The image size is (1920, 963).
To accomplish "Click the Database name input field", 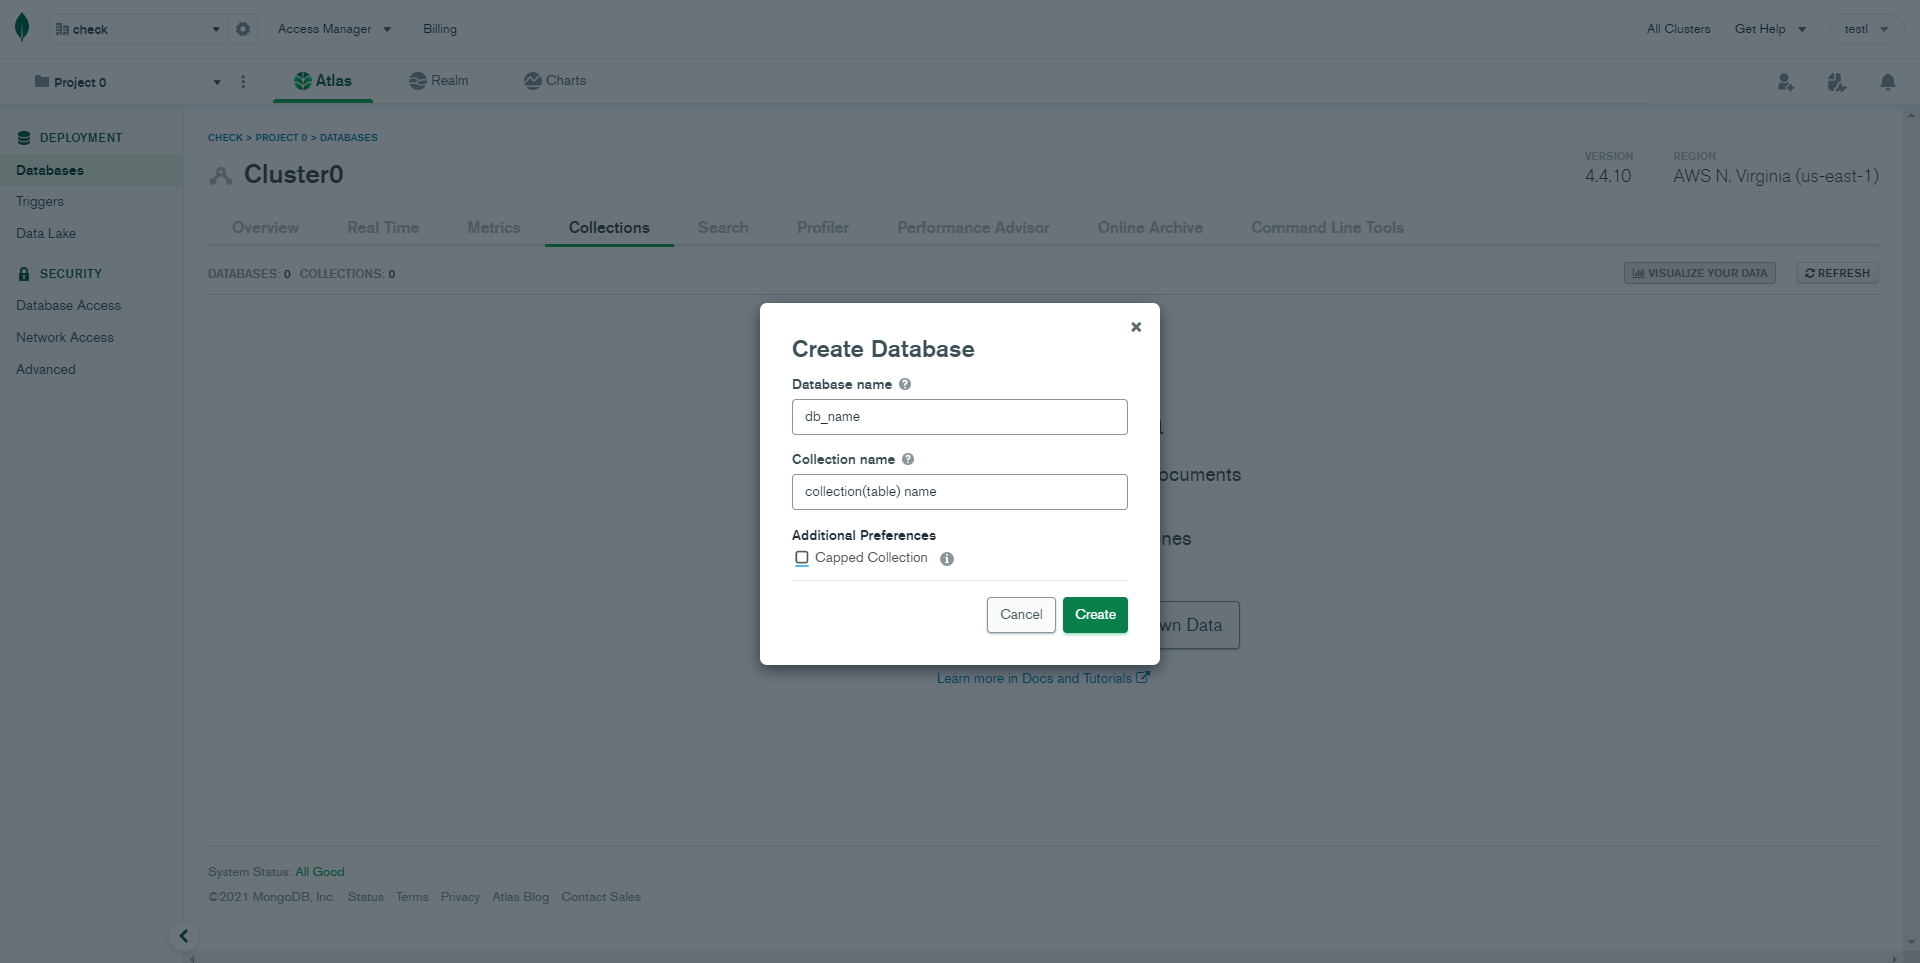I will tap(959, 417).
